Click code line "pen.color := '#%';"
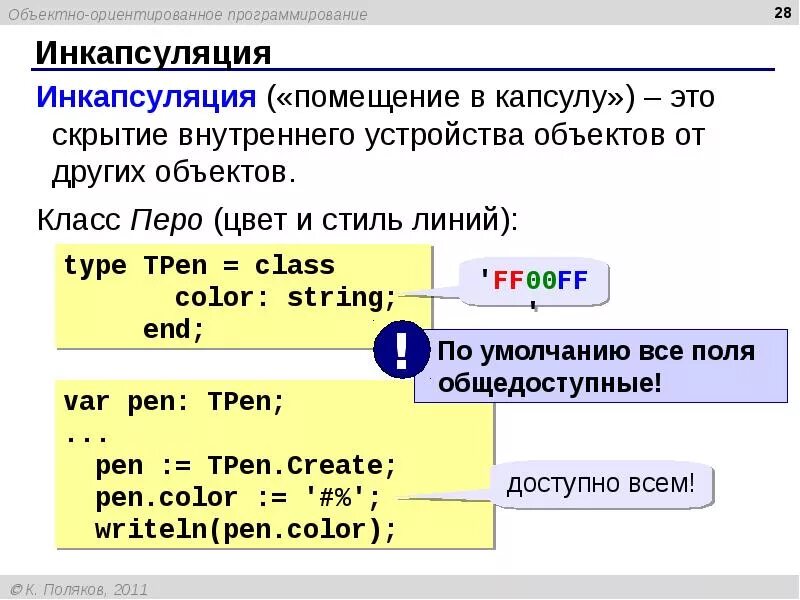This screenshot has width=800, height=600. pyautogui.click(x=238, y=497)
